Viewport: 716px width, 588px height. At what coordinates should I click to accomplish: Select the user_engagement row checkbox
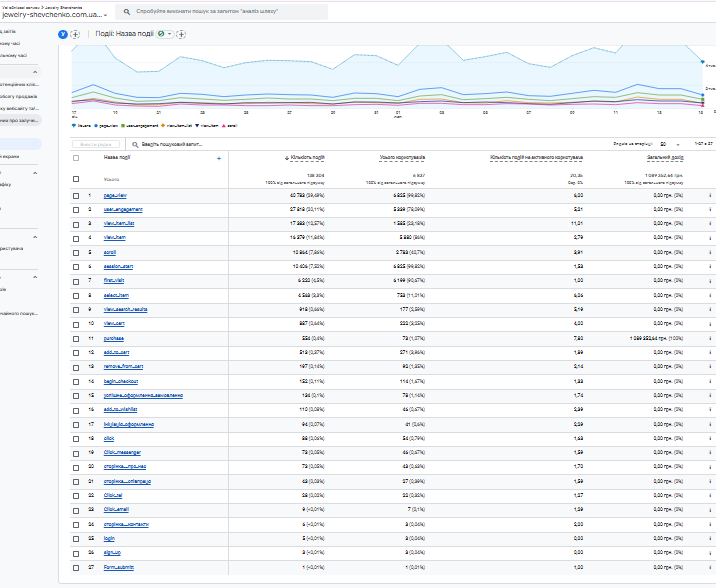[x=76, y=210]
